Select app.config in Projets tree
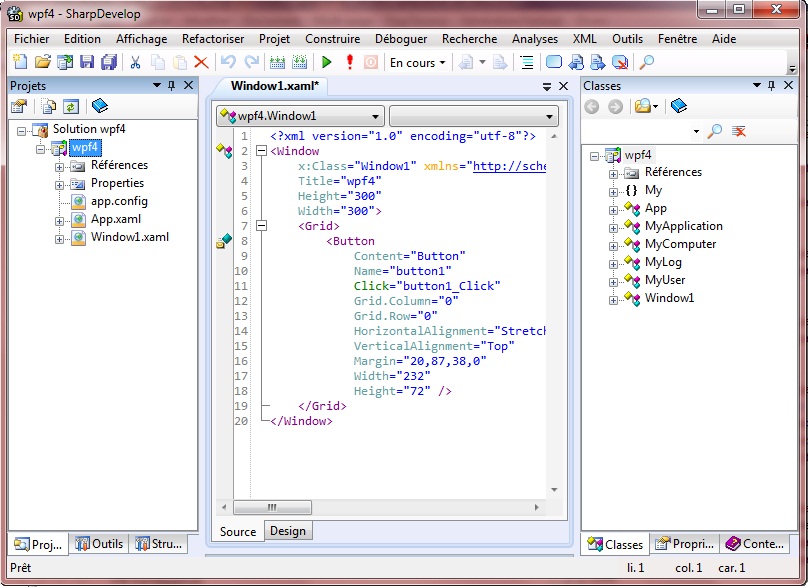Image resolution: width=808 pixels, height=587 pixels. (119, 201)
